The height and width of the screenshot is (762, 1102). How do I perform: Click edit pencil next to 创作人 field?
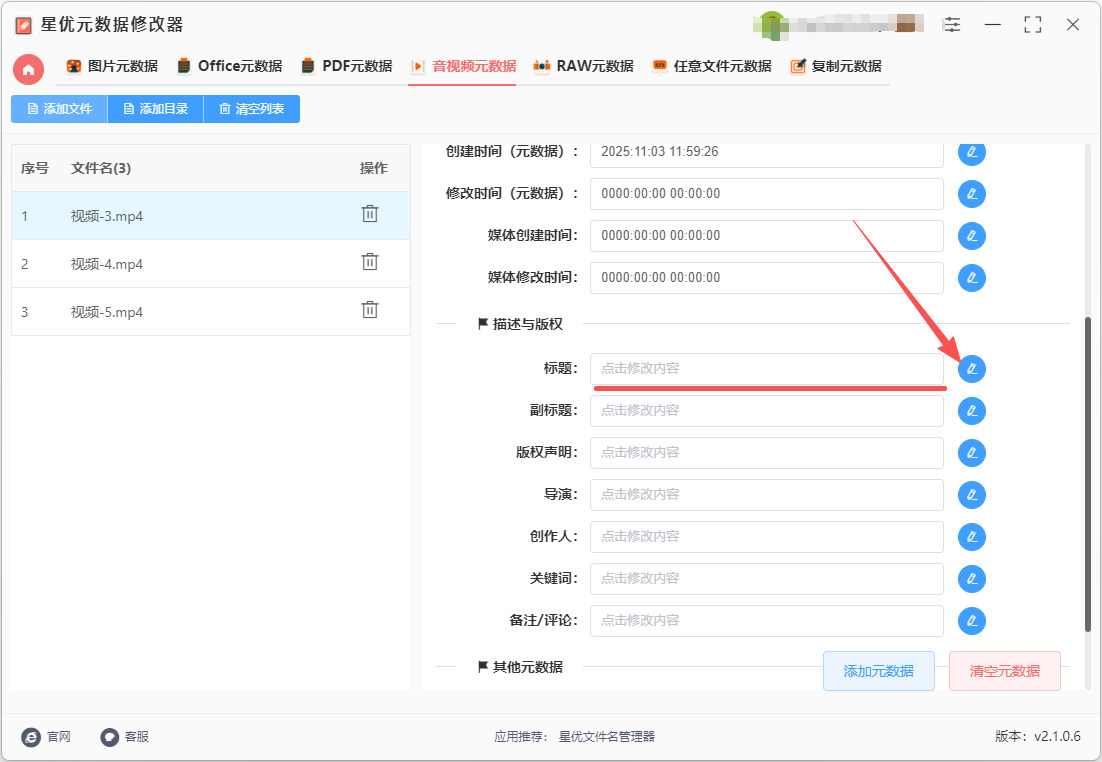tap(972, 537)
